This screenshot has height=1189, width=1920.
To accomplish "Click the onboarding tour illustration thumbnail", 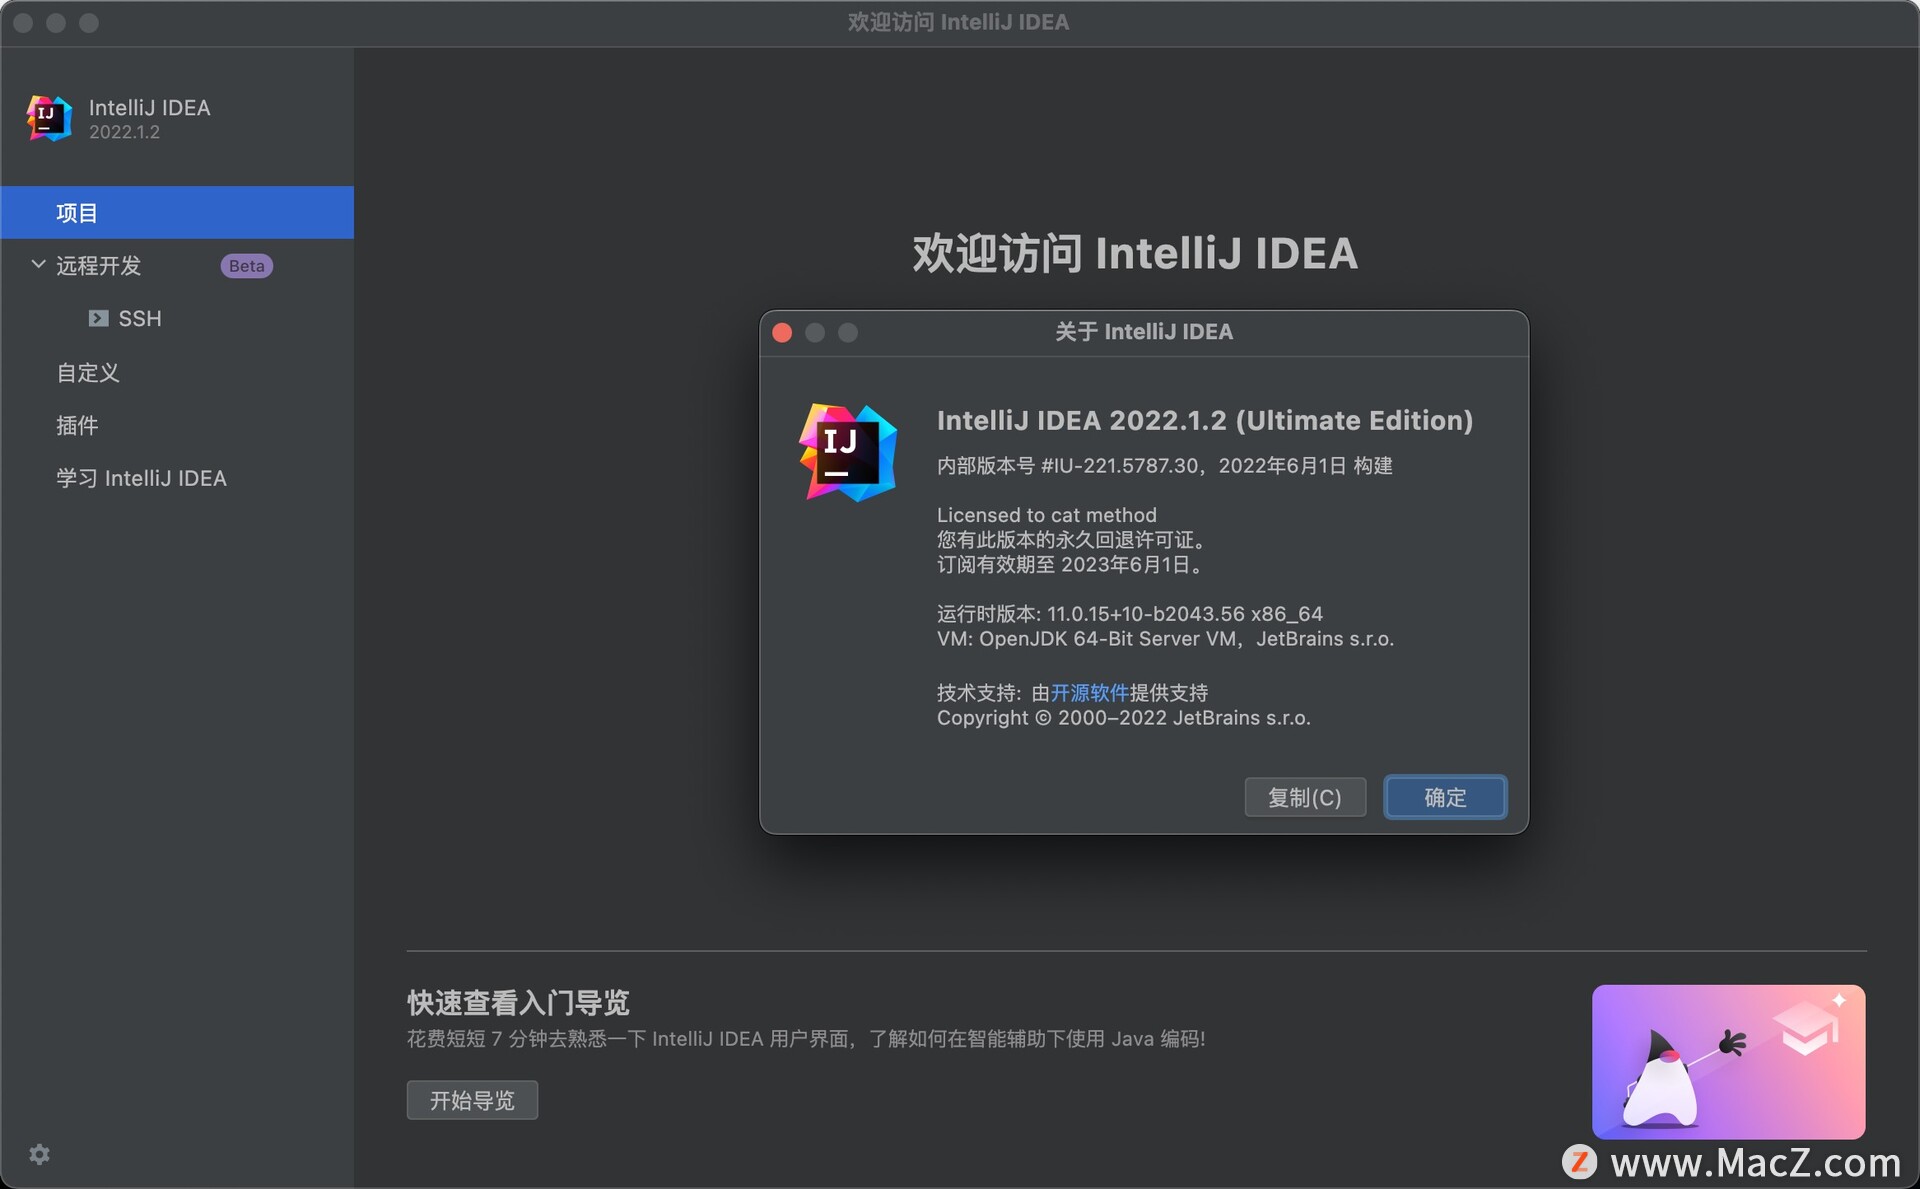I will pyautogui.click(x=1728, y=1062).
